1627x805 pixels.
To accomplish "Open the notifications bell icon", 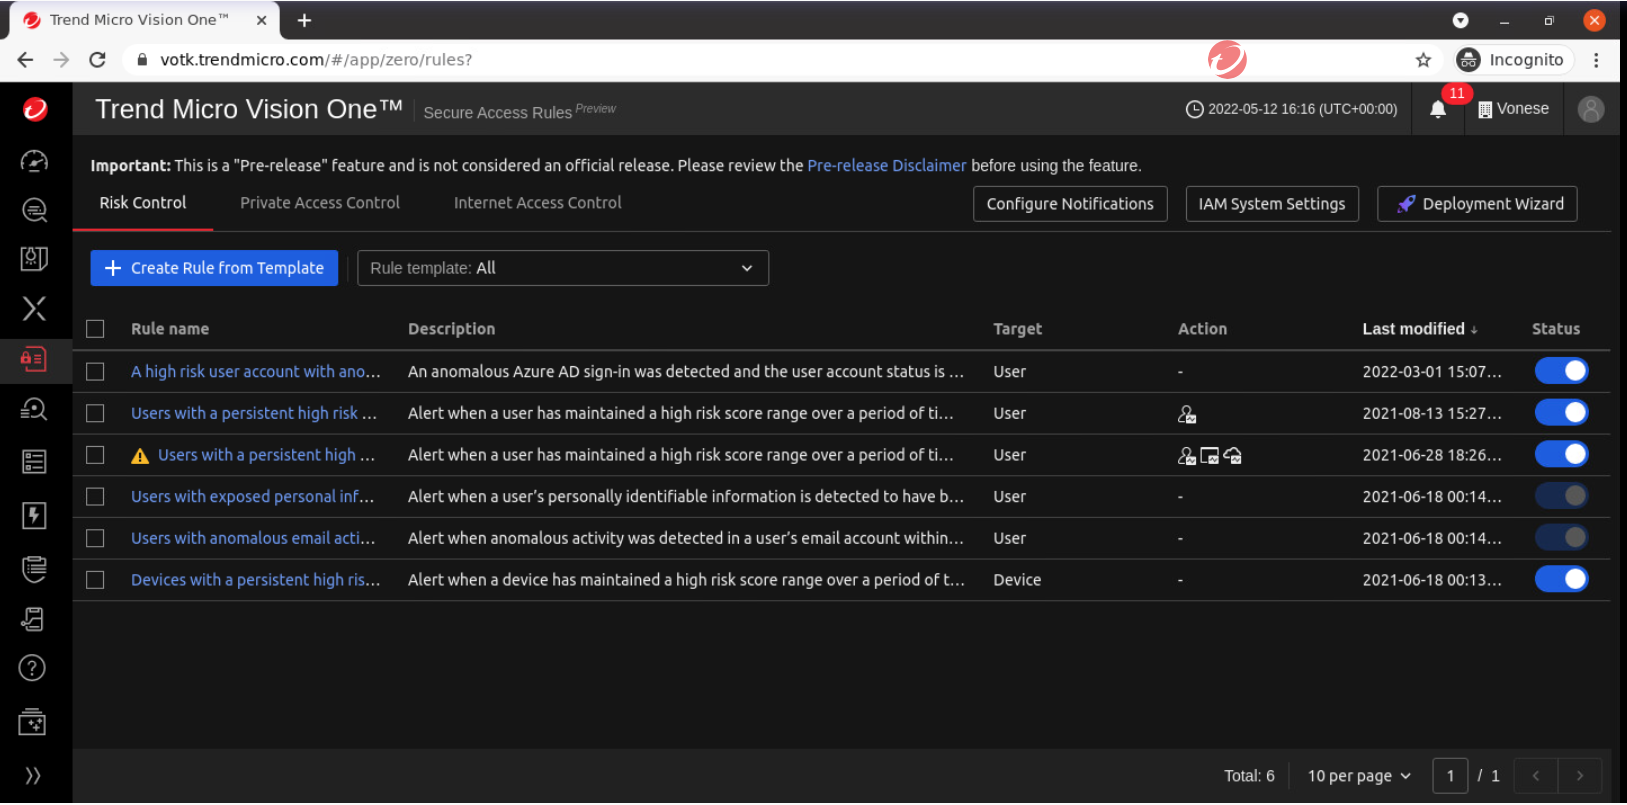I will [1437, 110].
